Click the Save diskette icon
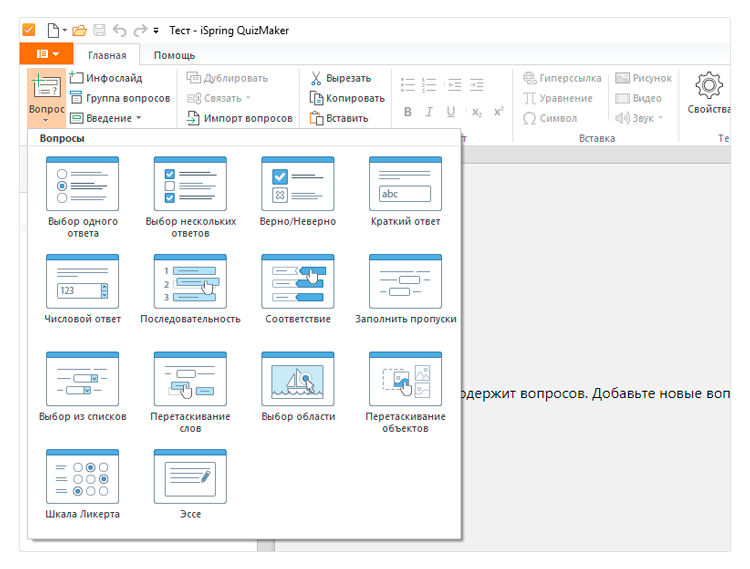750x569 pixels. coord(99,31)
